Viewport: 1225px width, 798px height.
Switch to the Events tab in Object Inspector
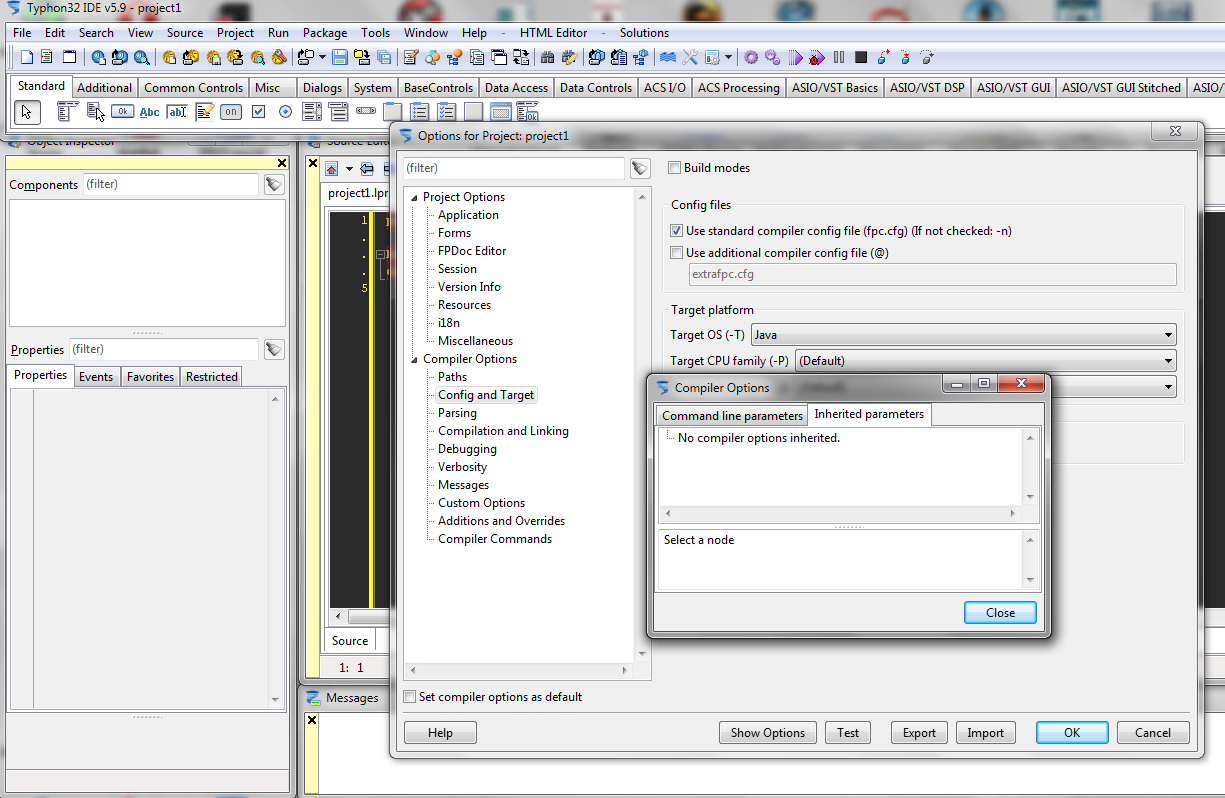(96, 377)
